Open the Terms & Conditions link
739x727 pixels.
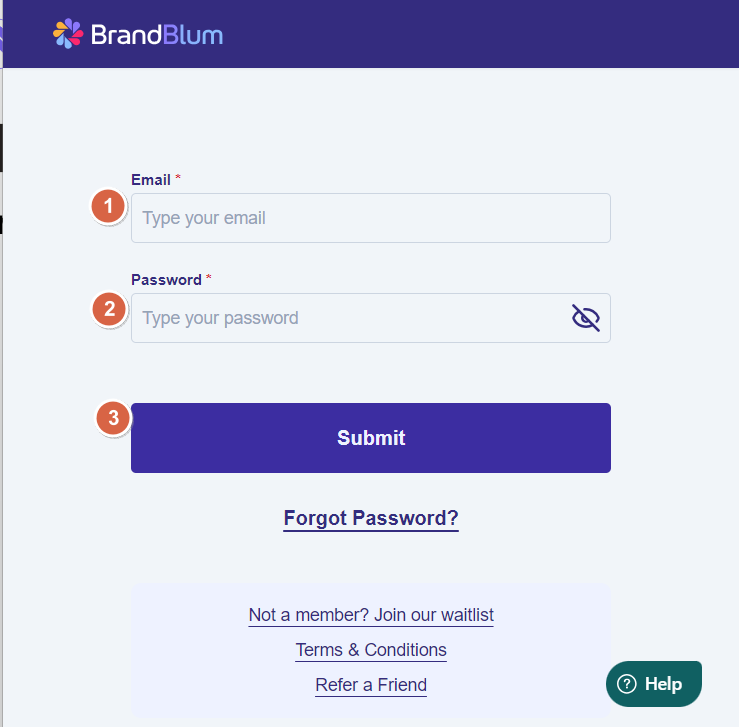pyautogui.click(x=371, y=650)
